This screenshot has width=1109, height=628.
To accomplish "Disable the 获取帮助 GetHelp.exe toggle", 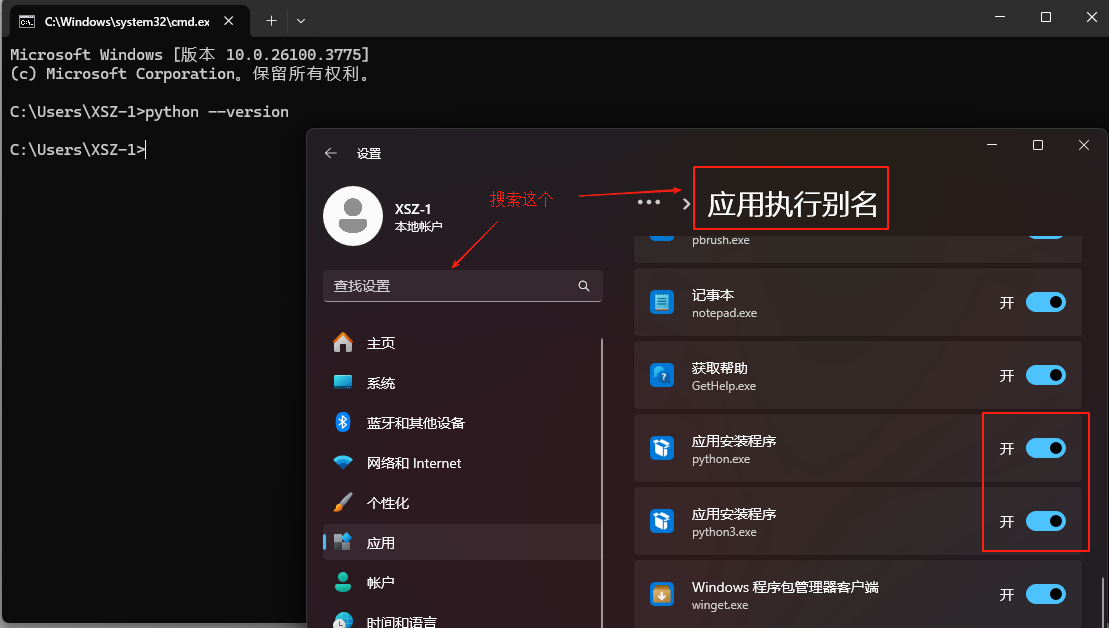I will [1045, 375].
